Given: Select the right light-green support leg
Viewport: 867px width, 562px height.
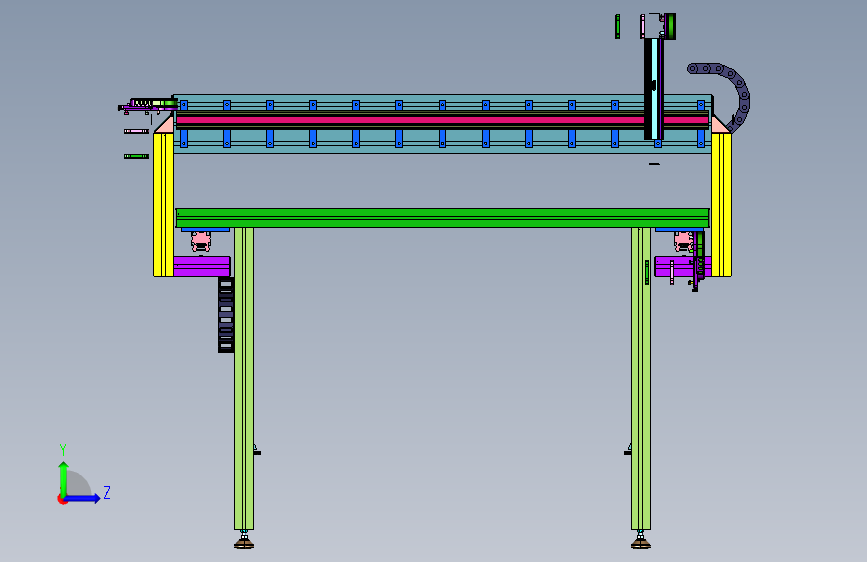Looking at the screenshot, I should [x=641, y=378].
